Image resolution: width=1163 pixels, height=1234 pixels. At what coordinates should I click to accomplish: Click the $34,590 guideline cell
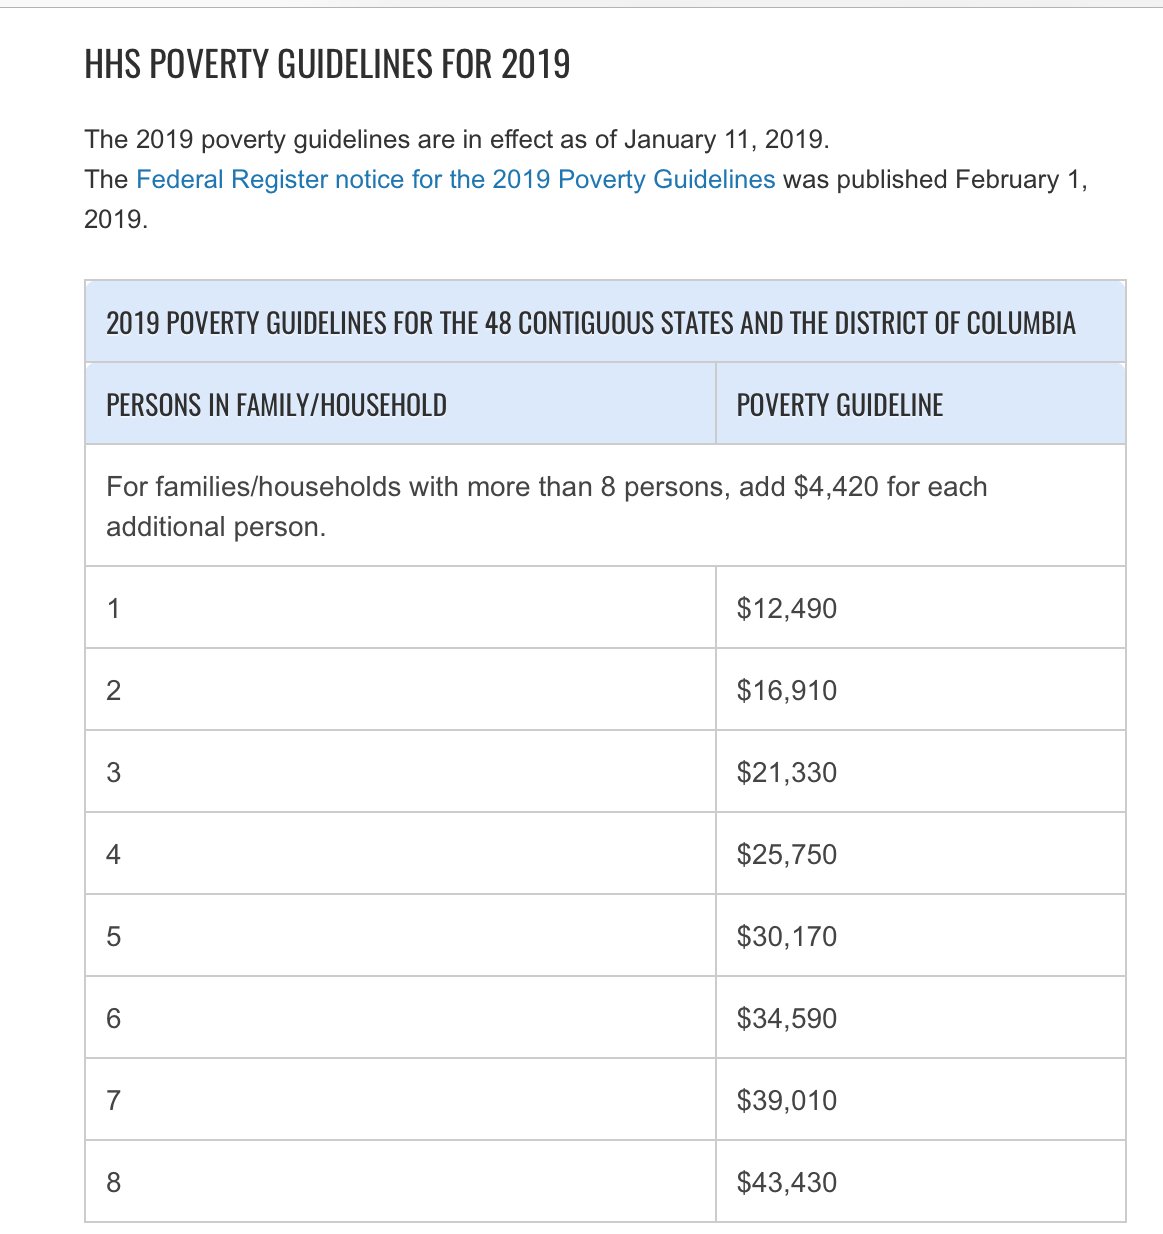(x=921, y=1018)
